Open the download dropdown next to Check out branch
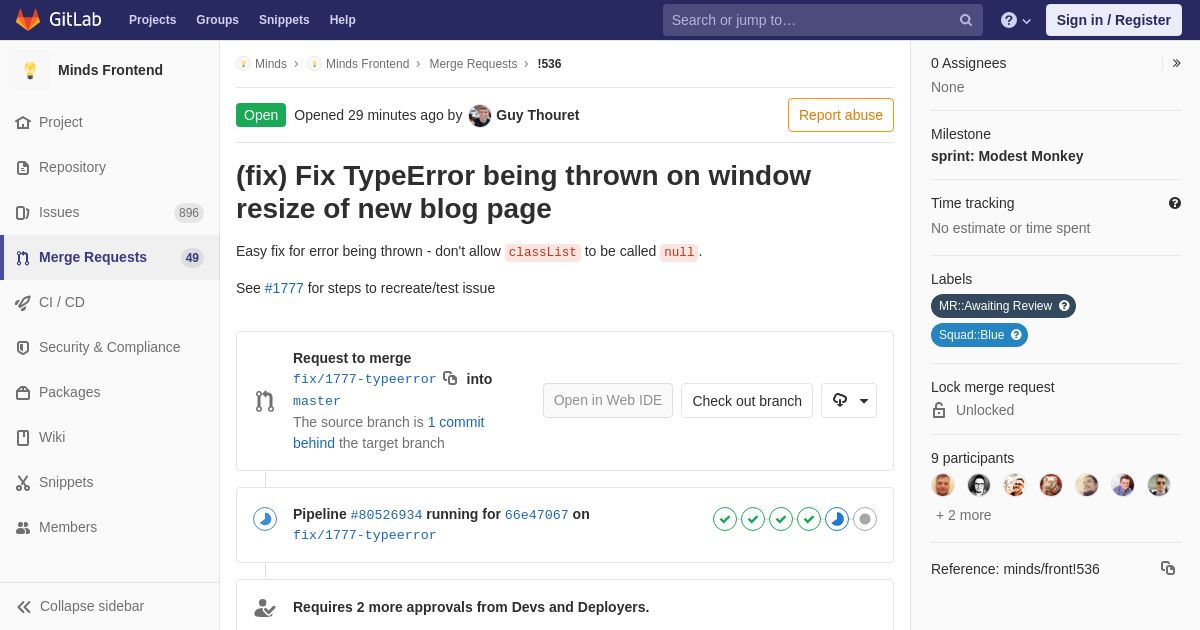This screenshot has width=1200, height=630. point(849,400)
